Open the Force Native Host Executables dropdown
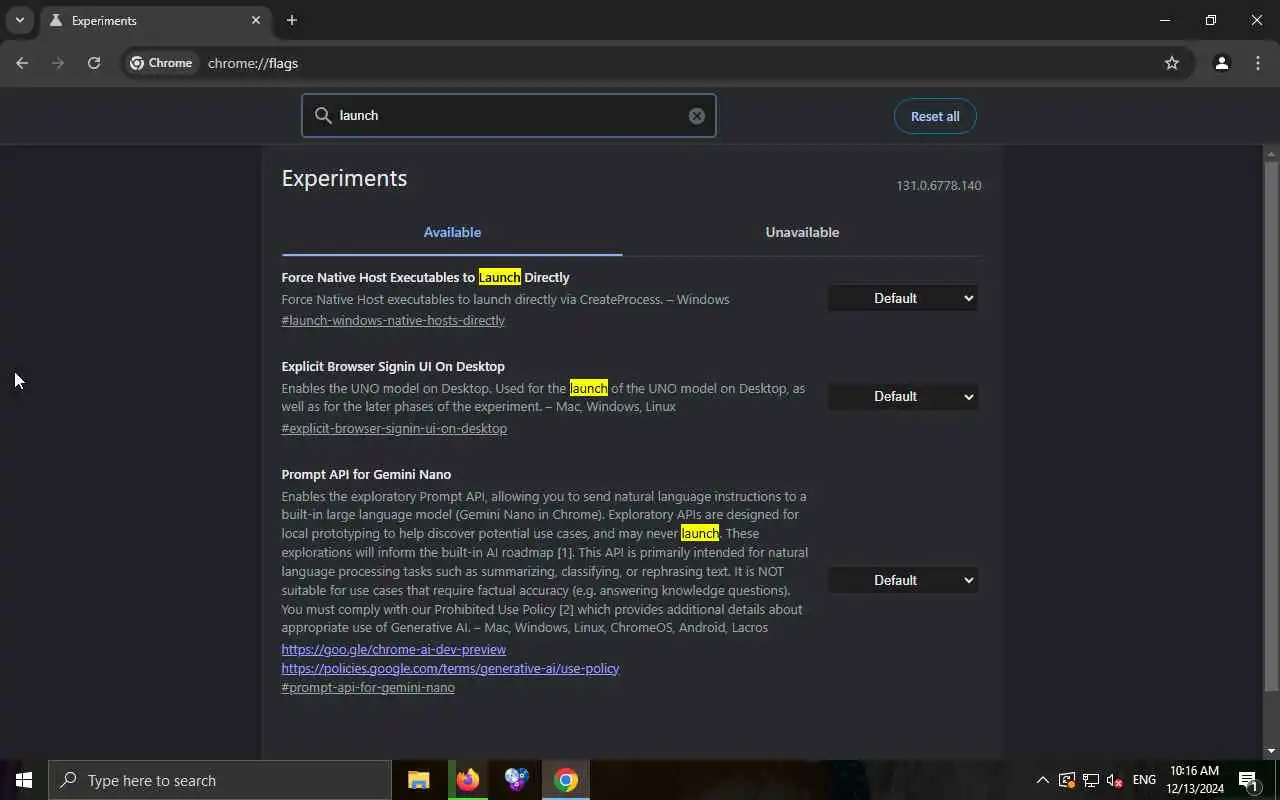The image size is (1280, 800). tap(902, 298)
